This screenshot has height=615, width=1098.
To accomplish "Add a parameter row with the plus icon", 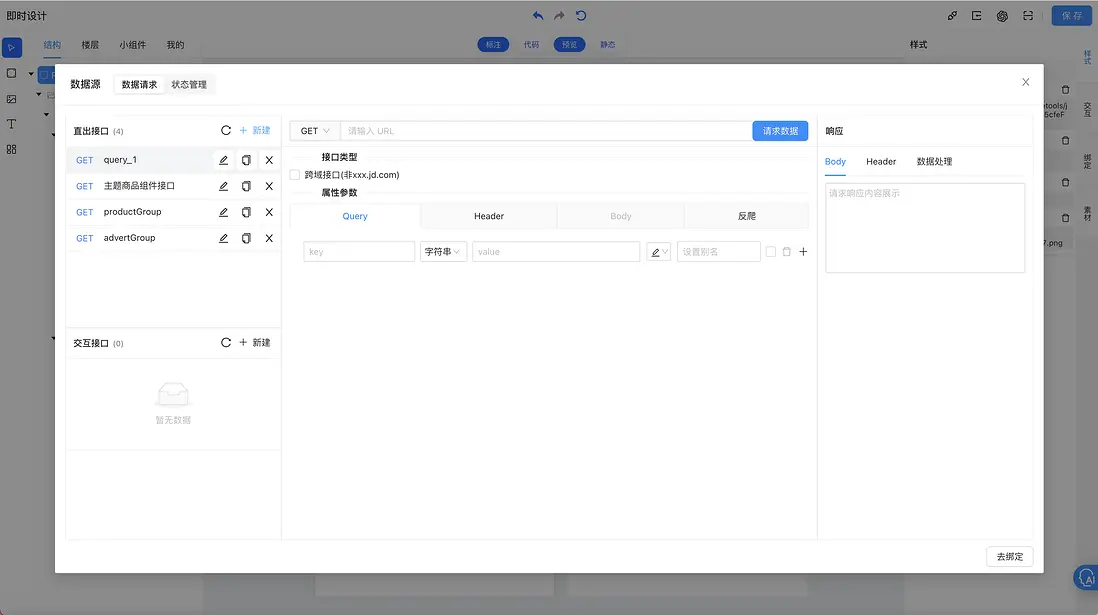I will (803, 252).
